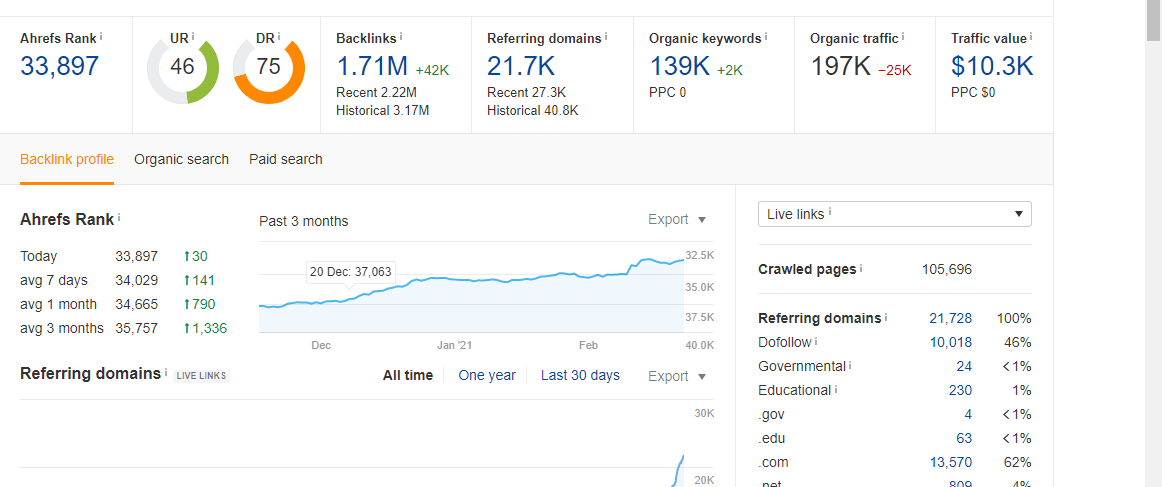
Task: Click the info icon beside UR
Action: [x=194, y=36]
